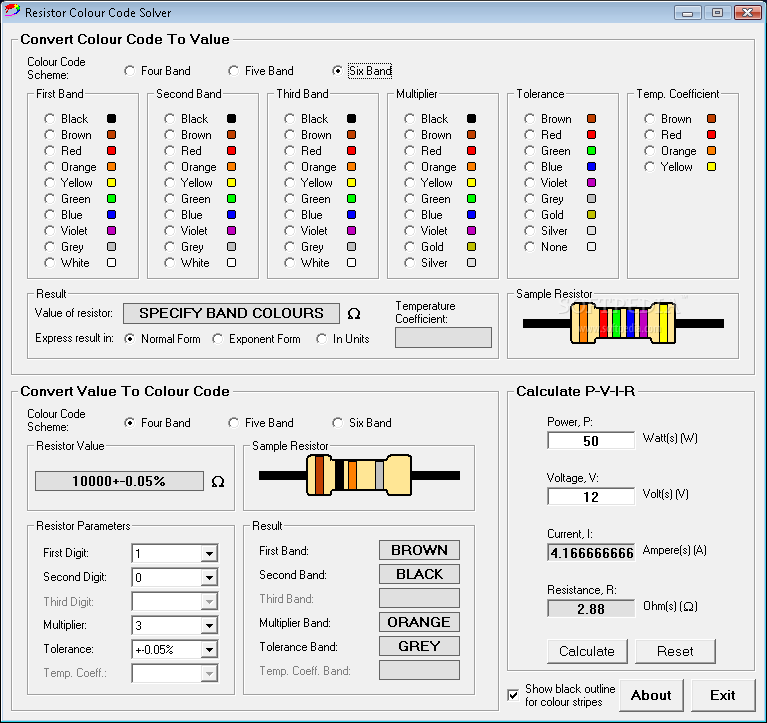The height and width of the screenshot is (723, 767).
Task: Click the Reset button
Action: point(675,652)
